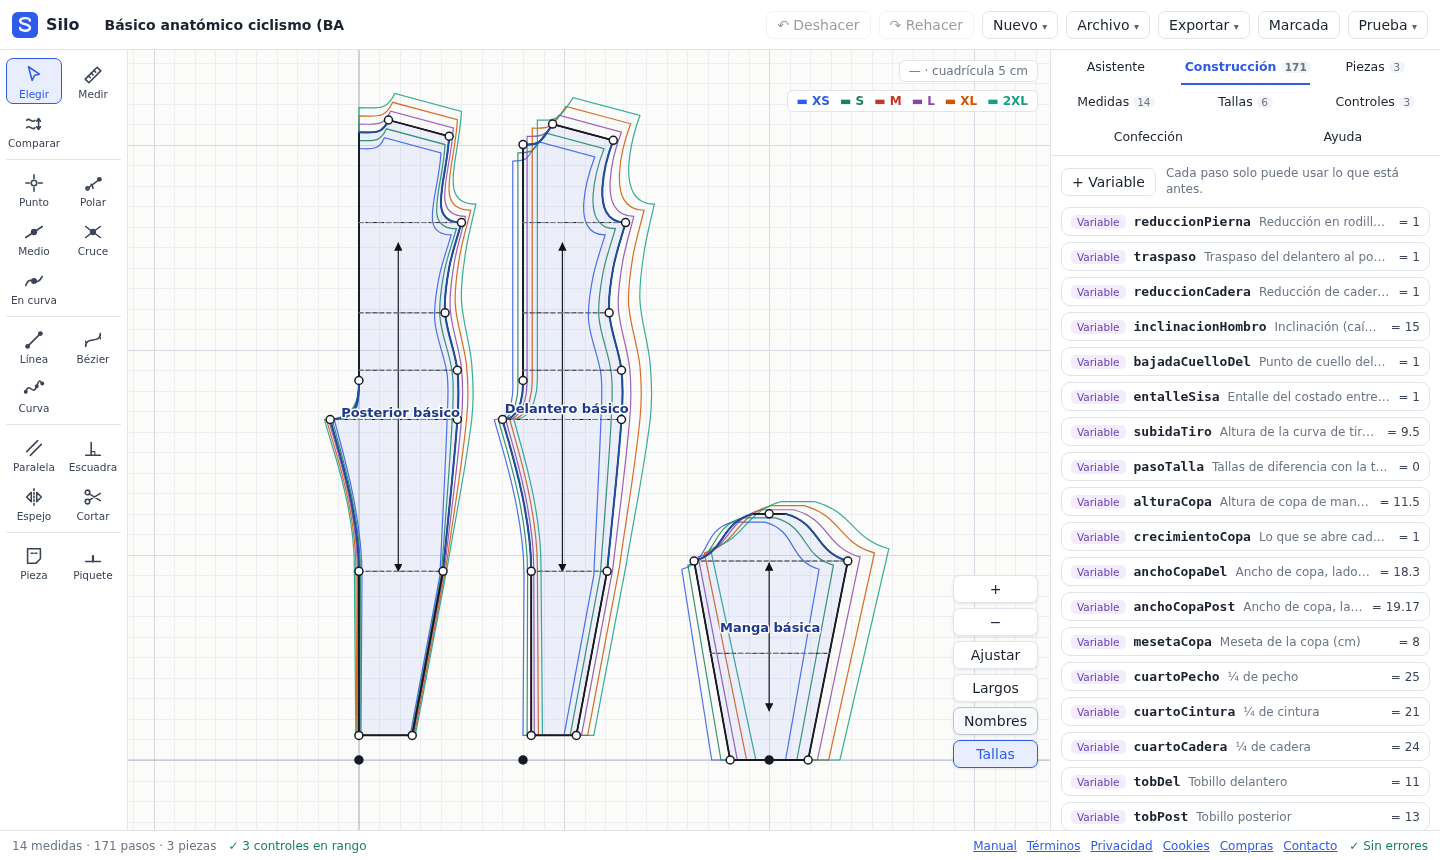
Task: Zoom in with the + button
Action: coord(995,589)
